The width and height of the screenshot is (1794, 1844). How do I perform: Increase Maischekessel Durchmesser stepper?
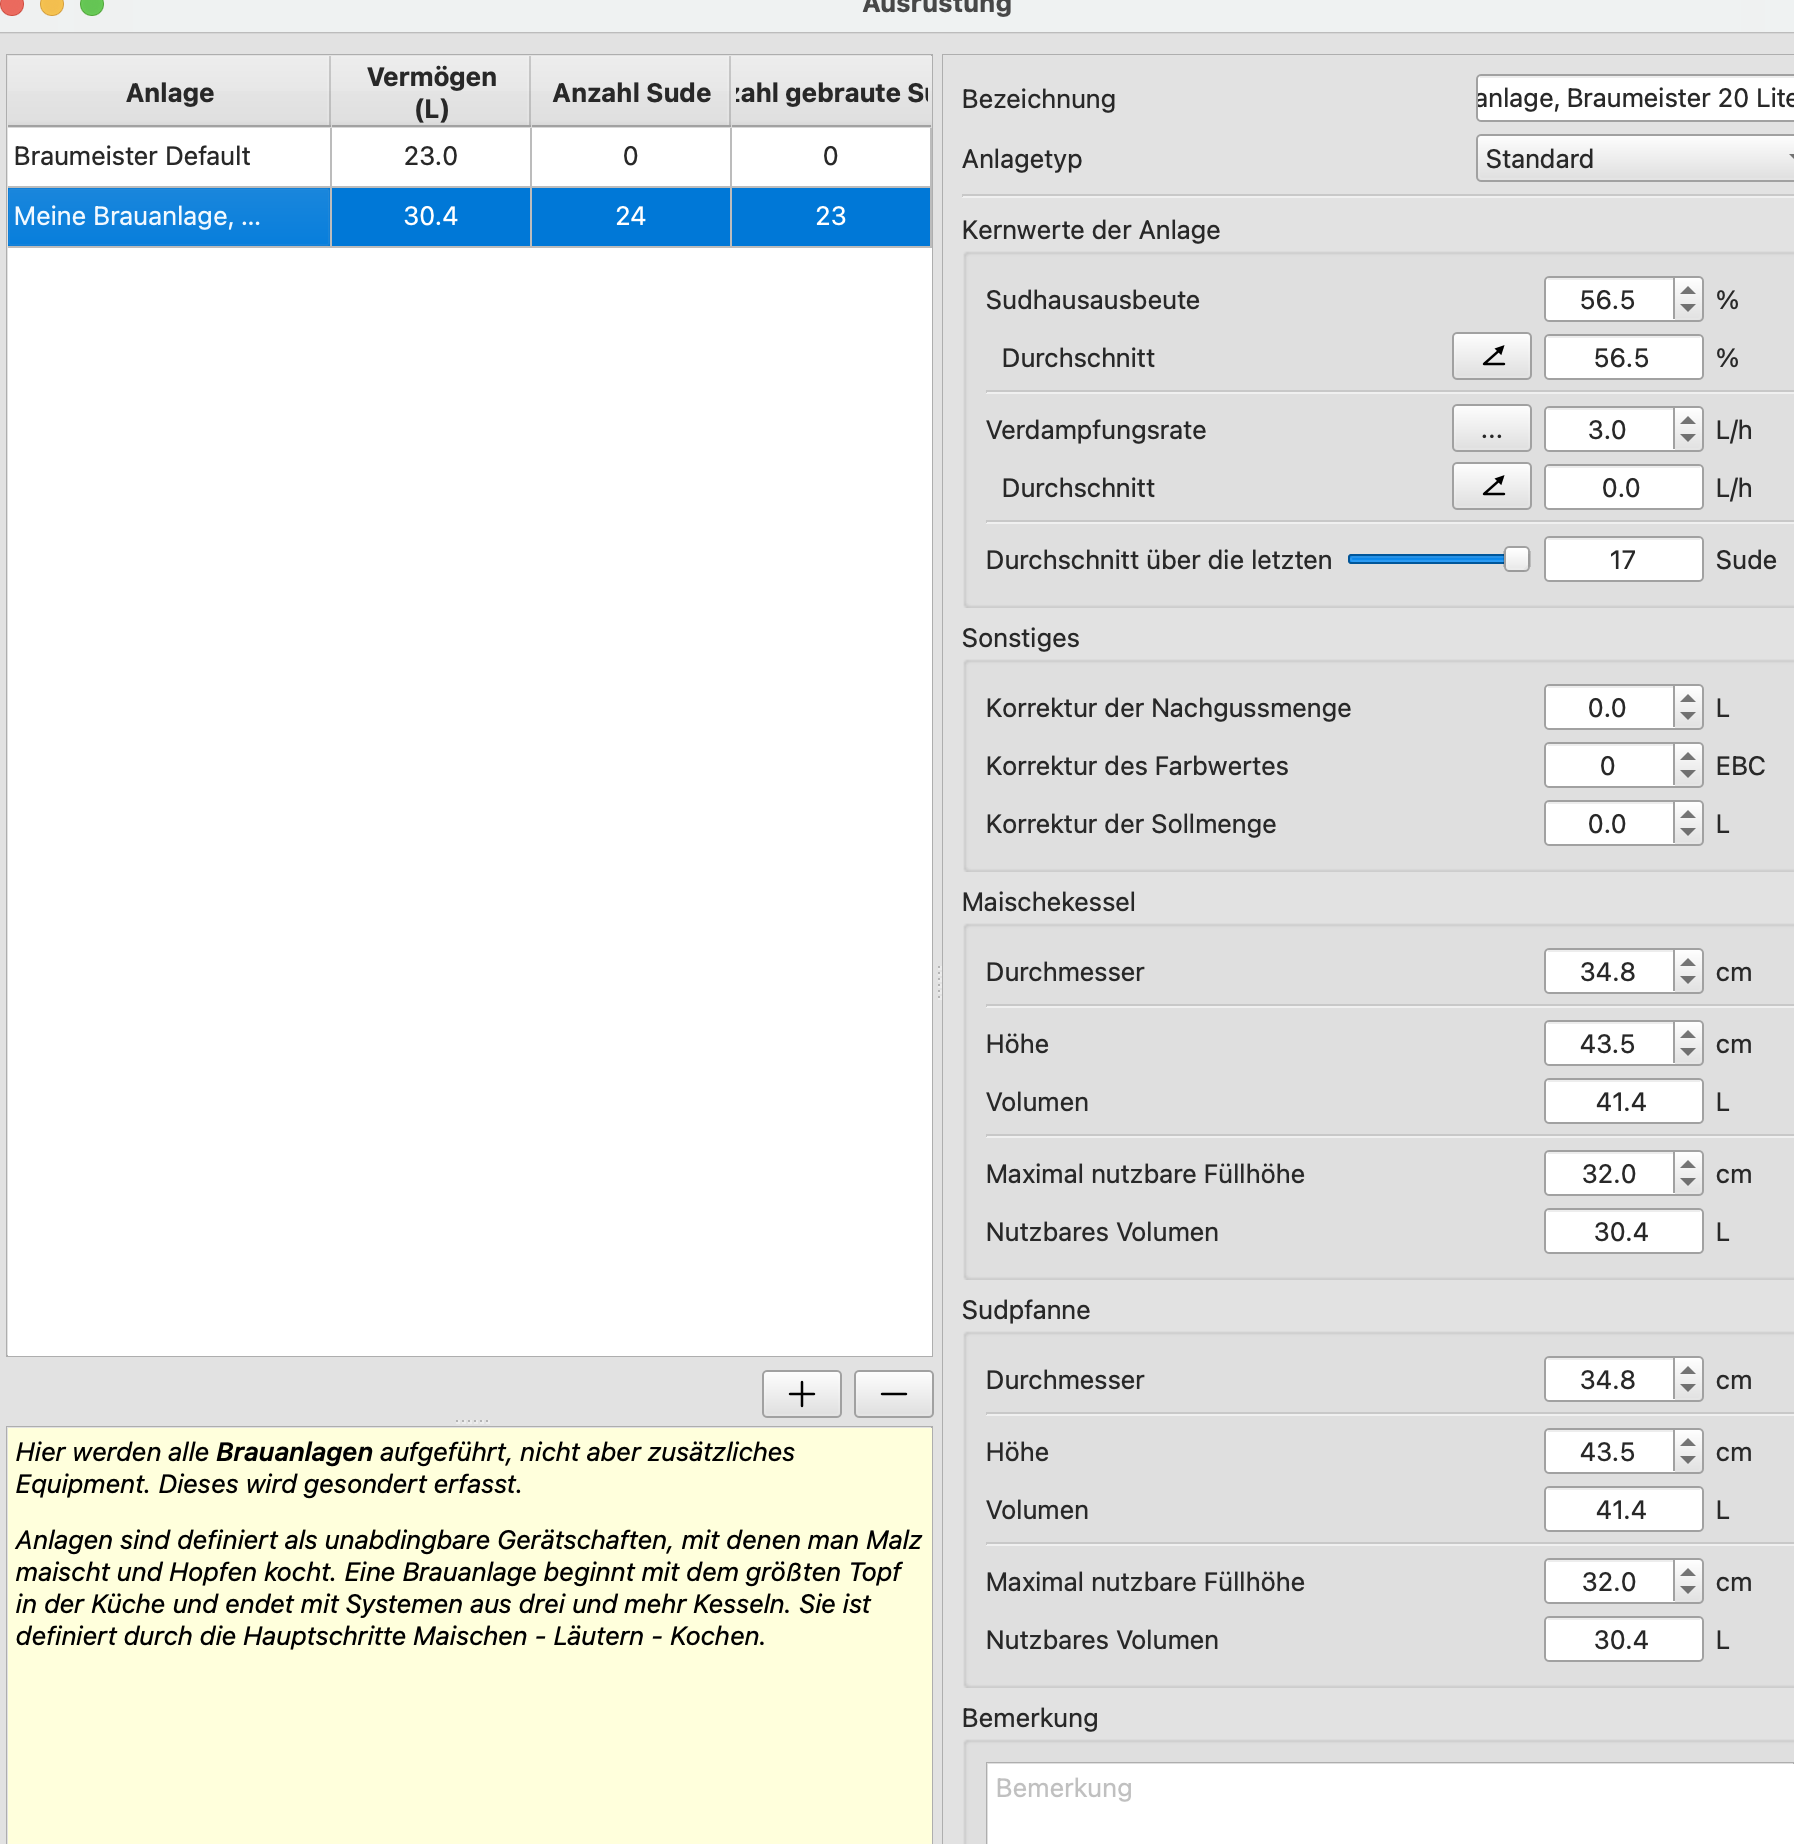pyautogui.click(x=1688, y=962)
